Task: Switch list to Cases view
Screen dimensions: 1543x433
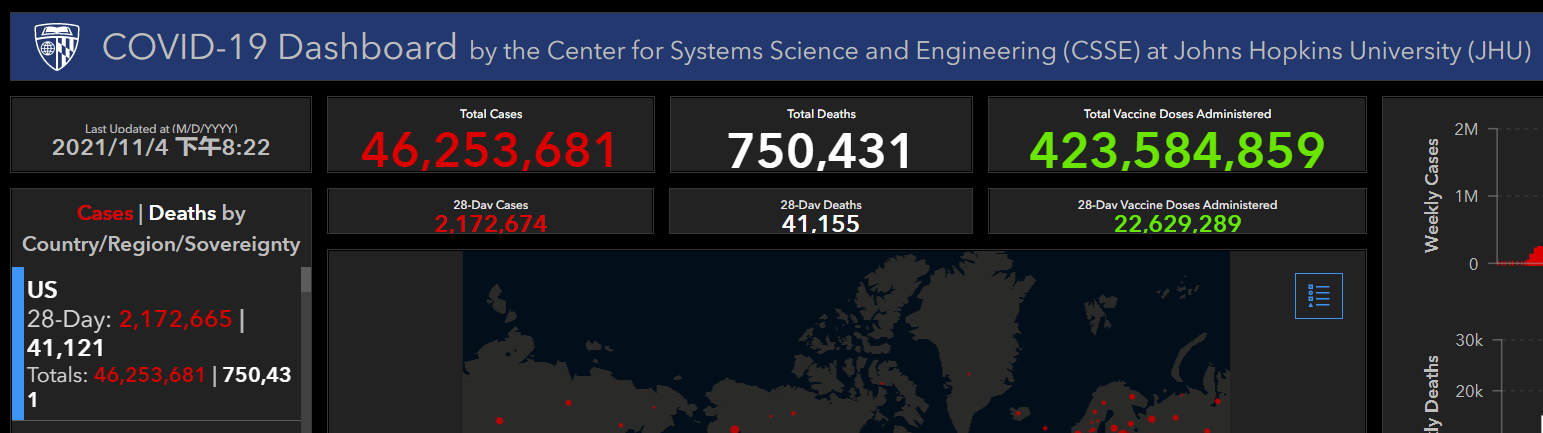Action: point(105,213)
